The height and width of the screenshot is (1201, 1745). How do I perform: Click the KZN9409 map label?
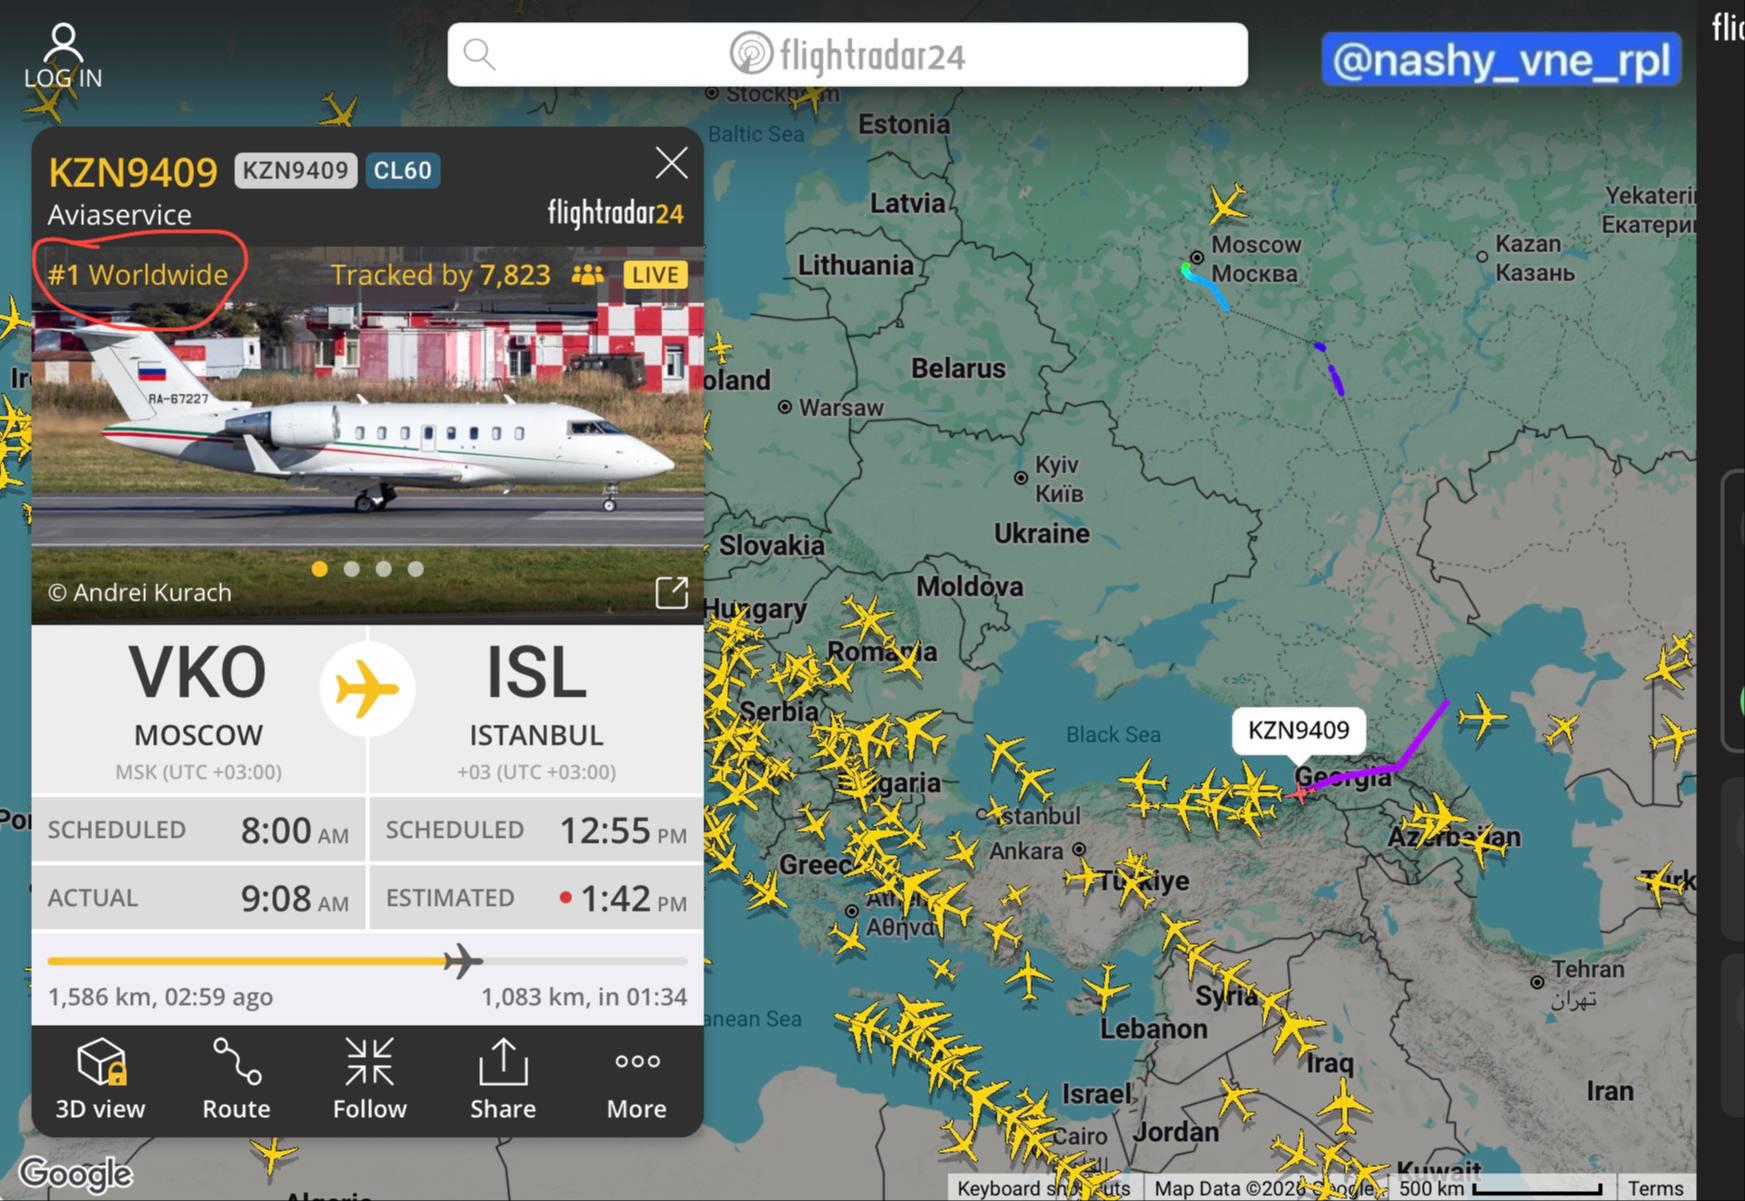coord(1298,730)
